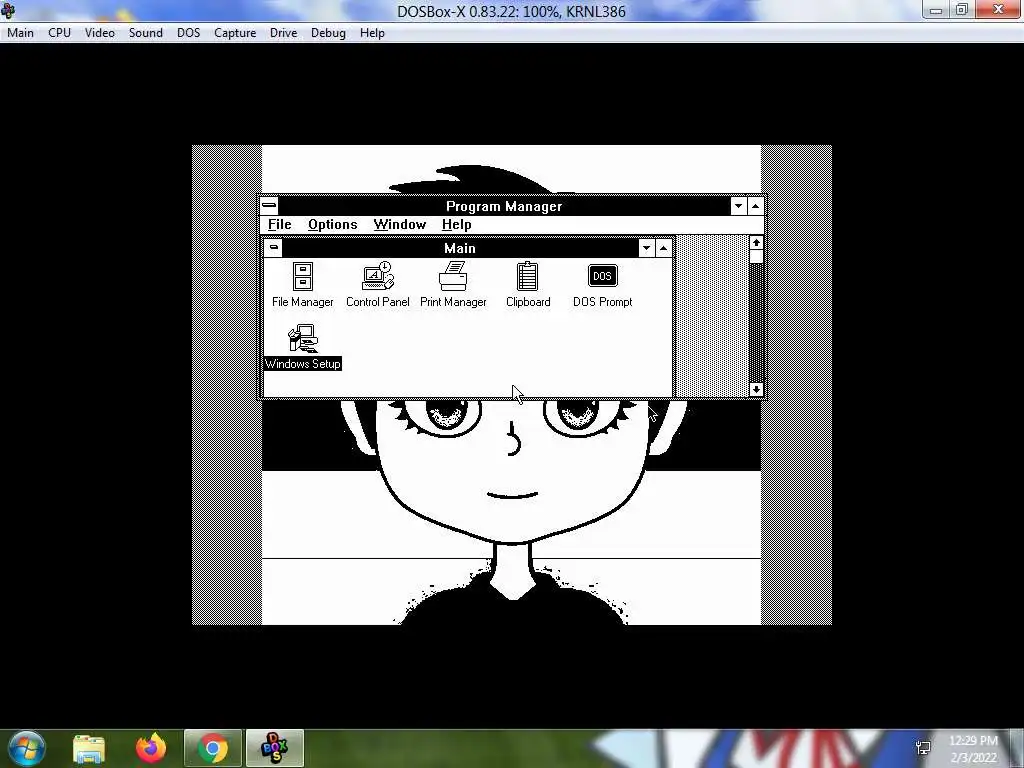Image resolution: width=1024 pixels, height=768 pixels.
Task: Click the Windows Start orb
Action: tap(27, 748)
